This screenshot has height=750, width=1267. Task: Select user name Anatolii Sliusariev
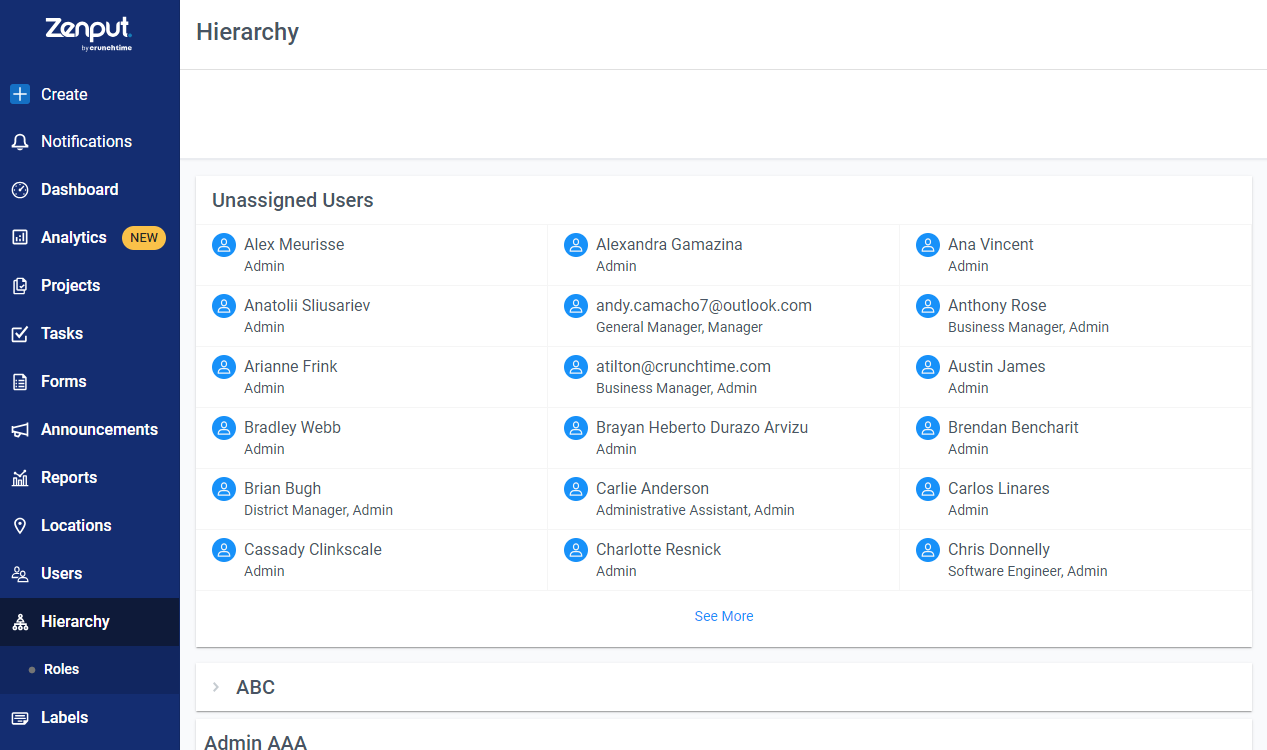point(307,305)
